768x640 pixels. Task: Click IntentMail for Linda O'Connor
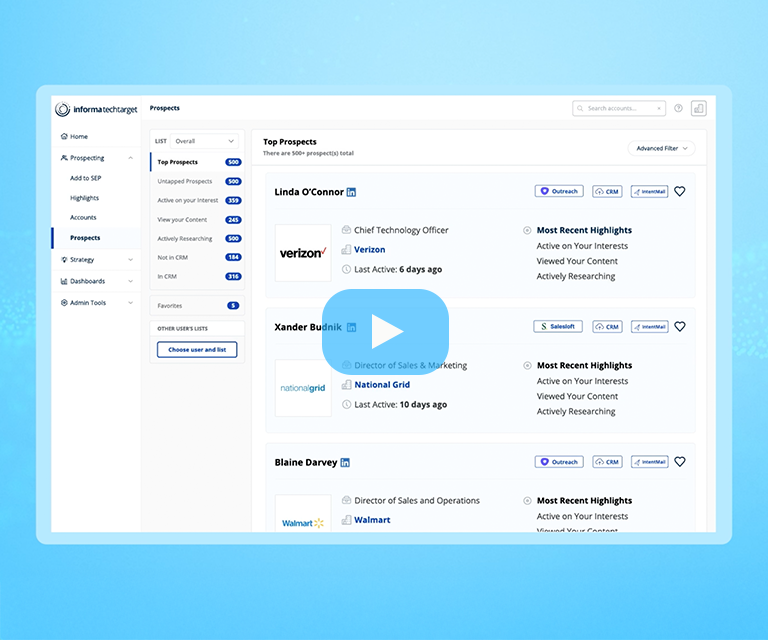(x=649, y=191)
